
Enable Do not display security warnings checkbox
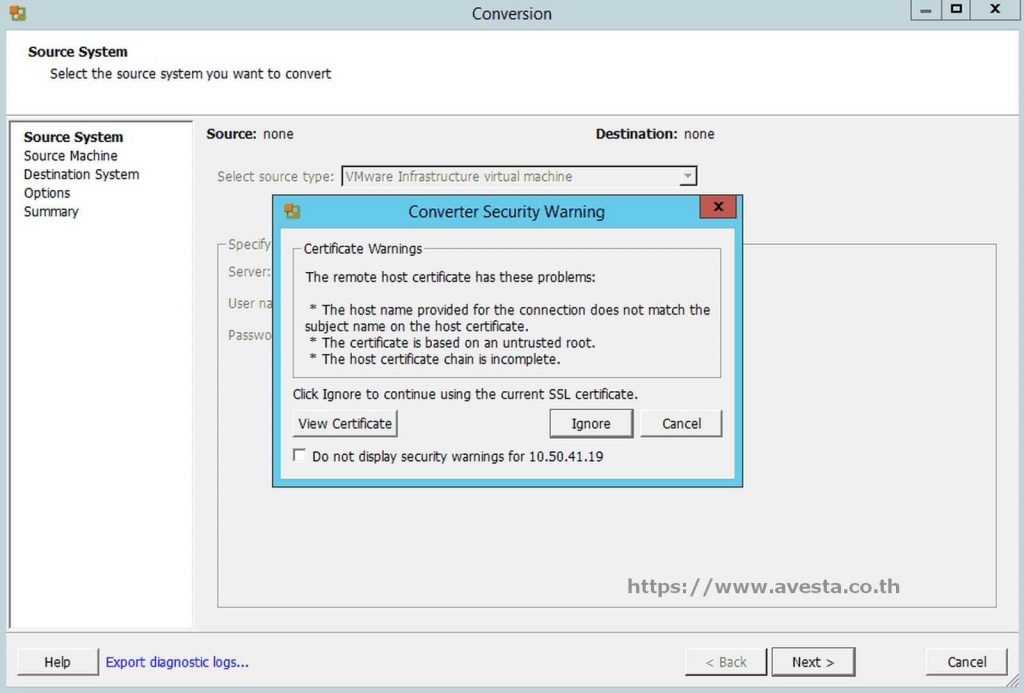pyautogui.click(x=300, y=455)
